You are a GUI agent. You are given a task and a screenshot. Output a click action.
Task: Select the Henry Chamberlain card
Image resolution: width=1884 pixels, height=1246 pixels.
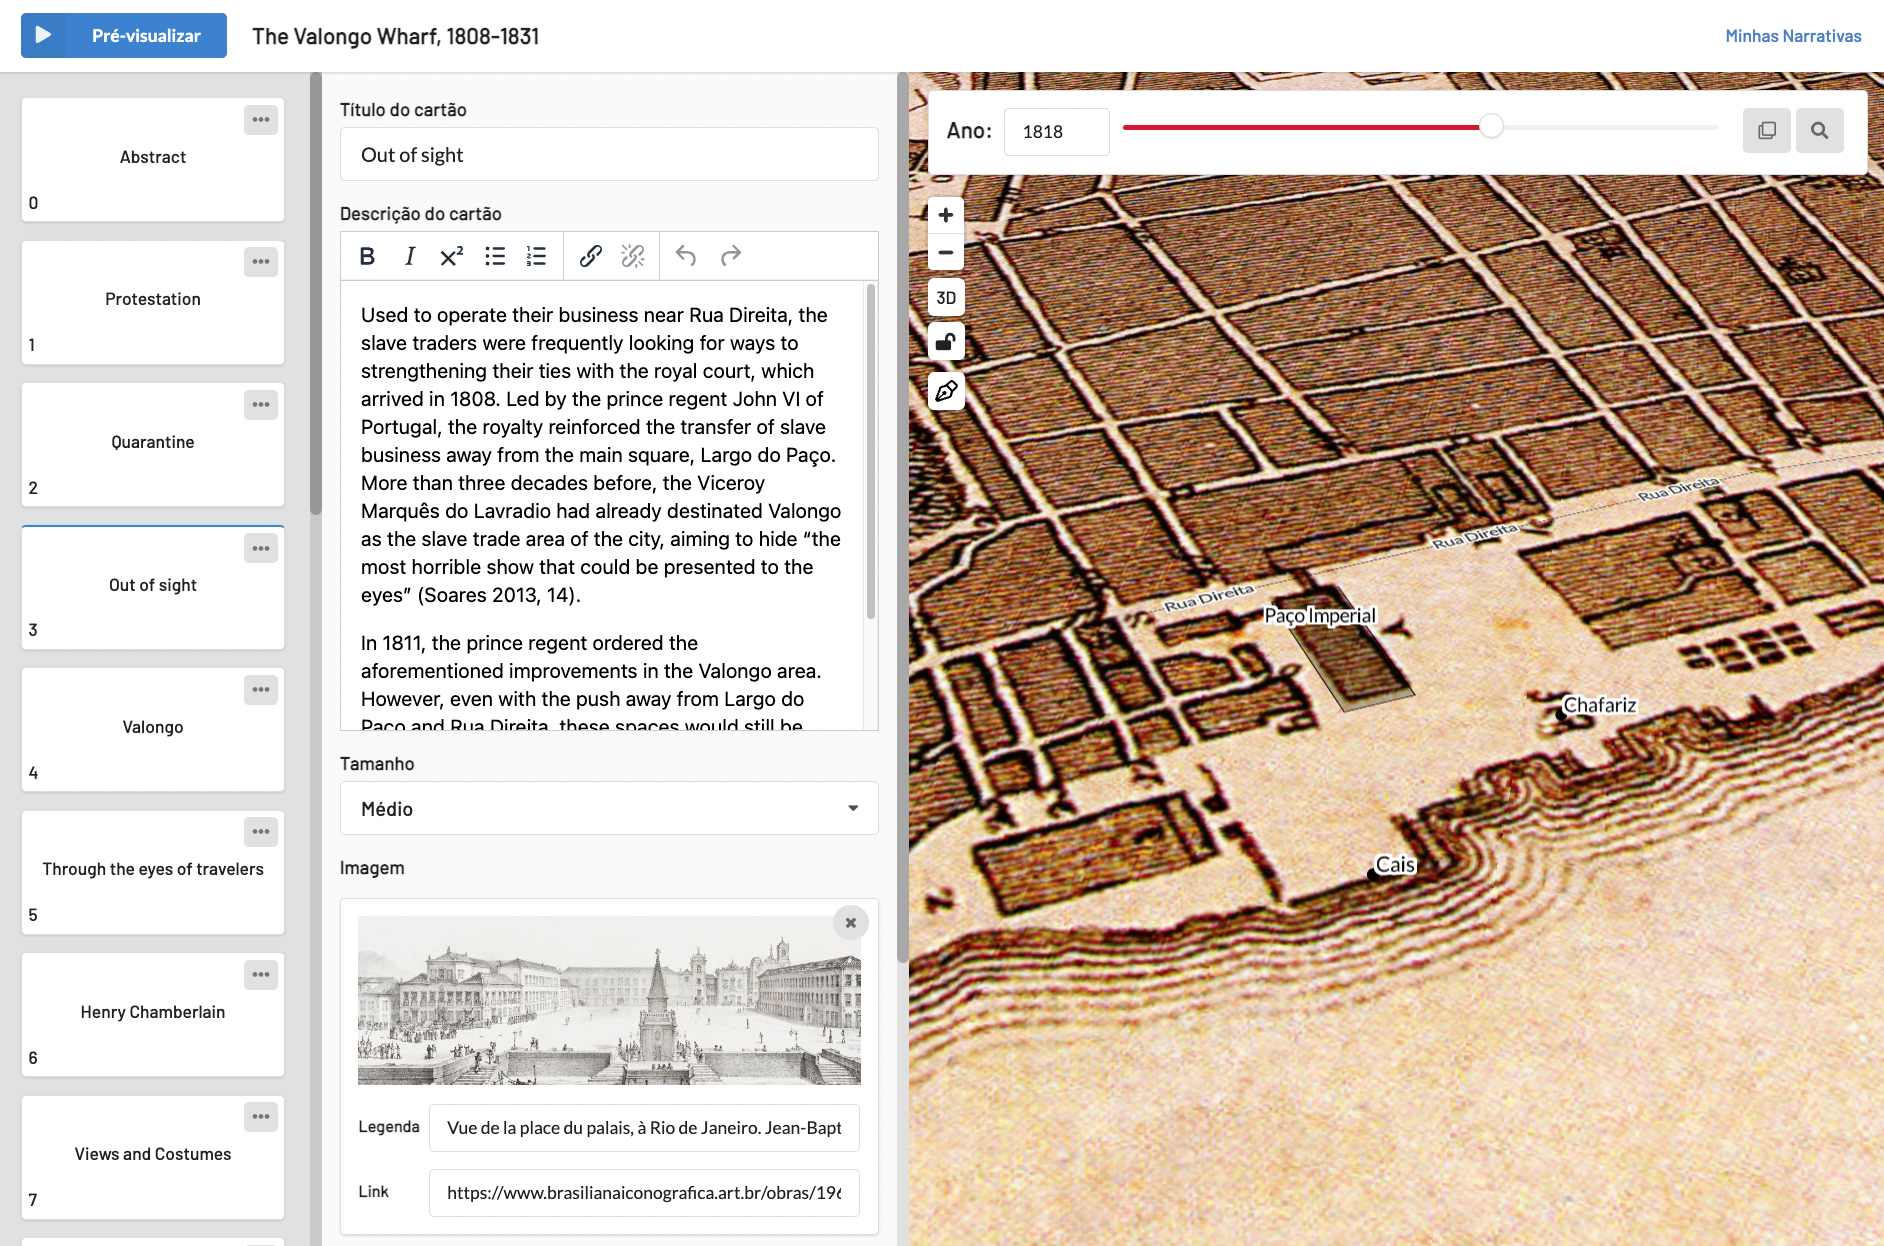(153, 1014)
